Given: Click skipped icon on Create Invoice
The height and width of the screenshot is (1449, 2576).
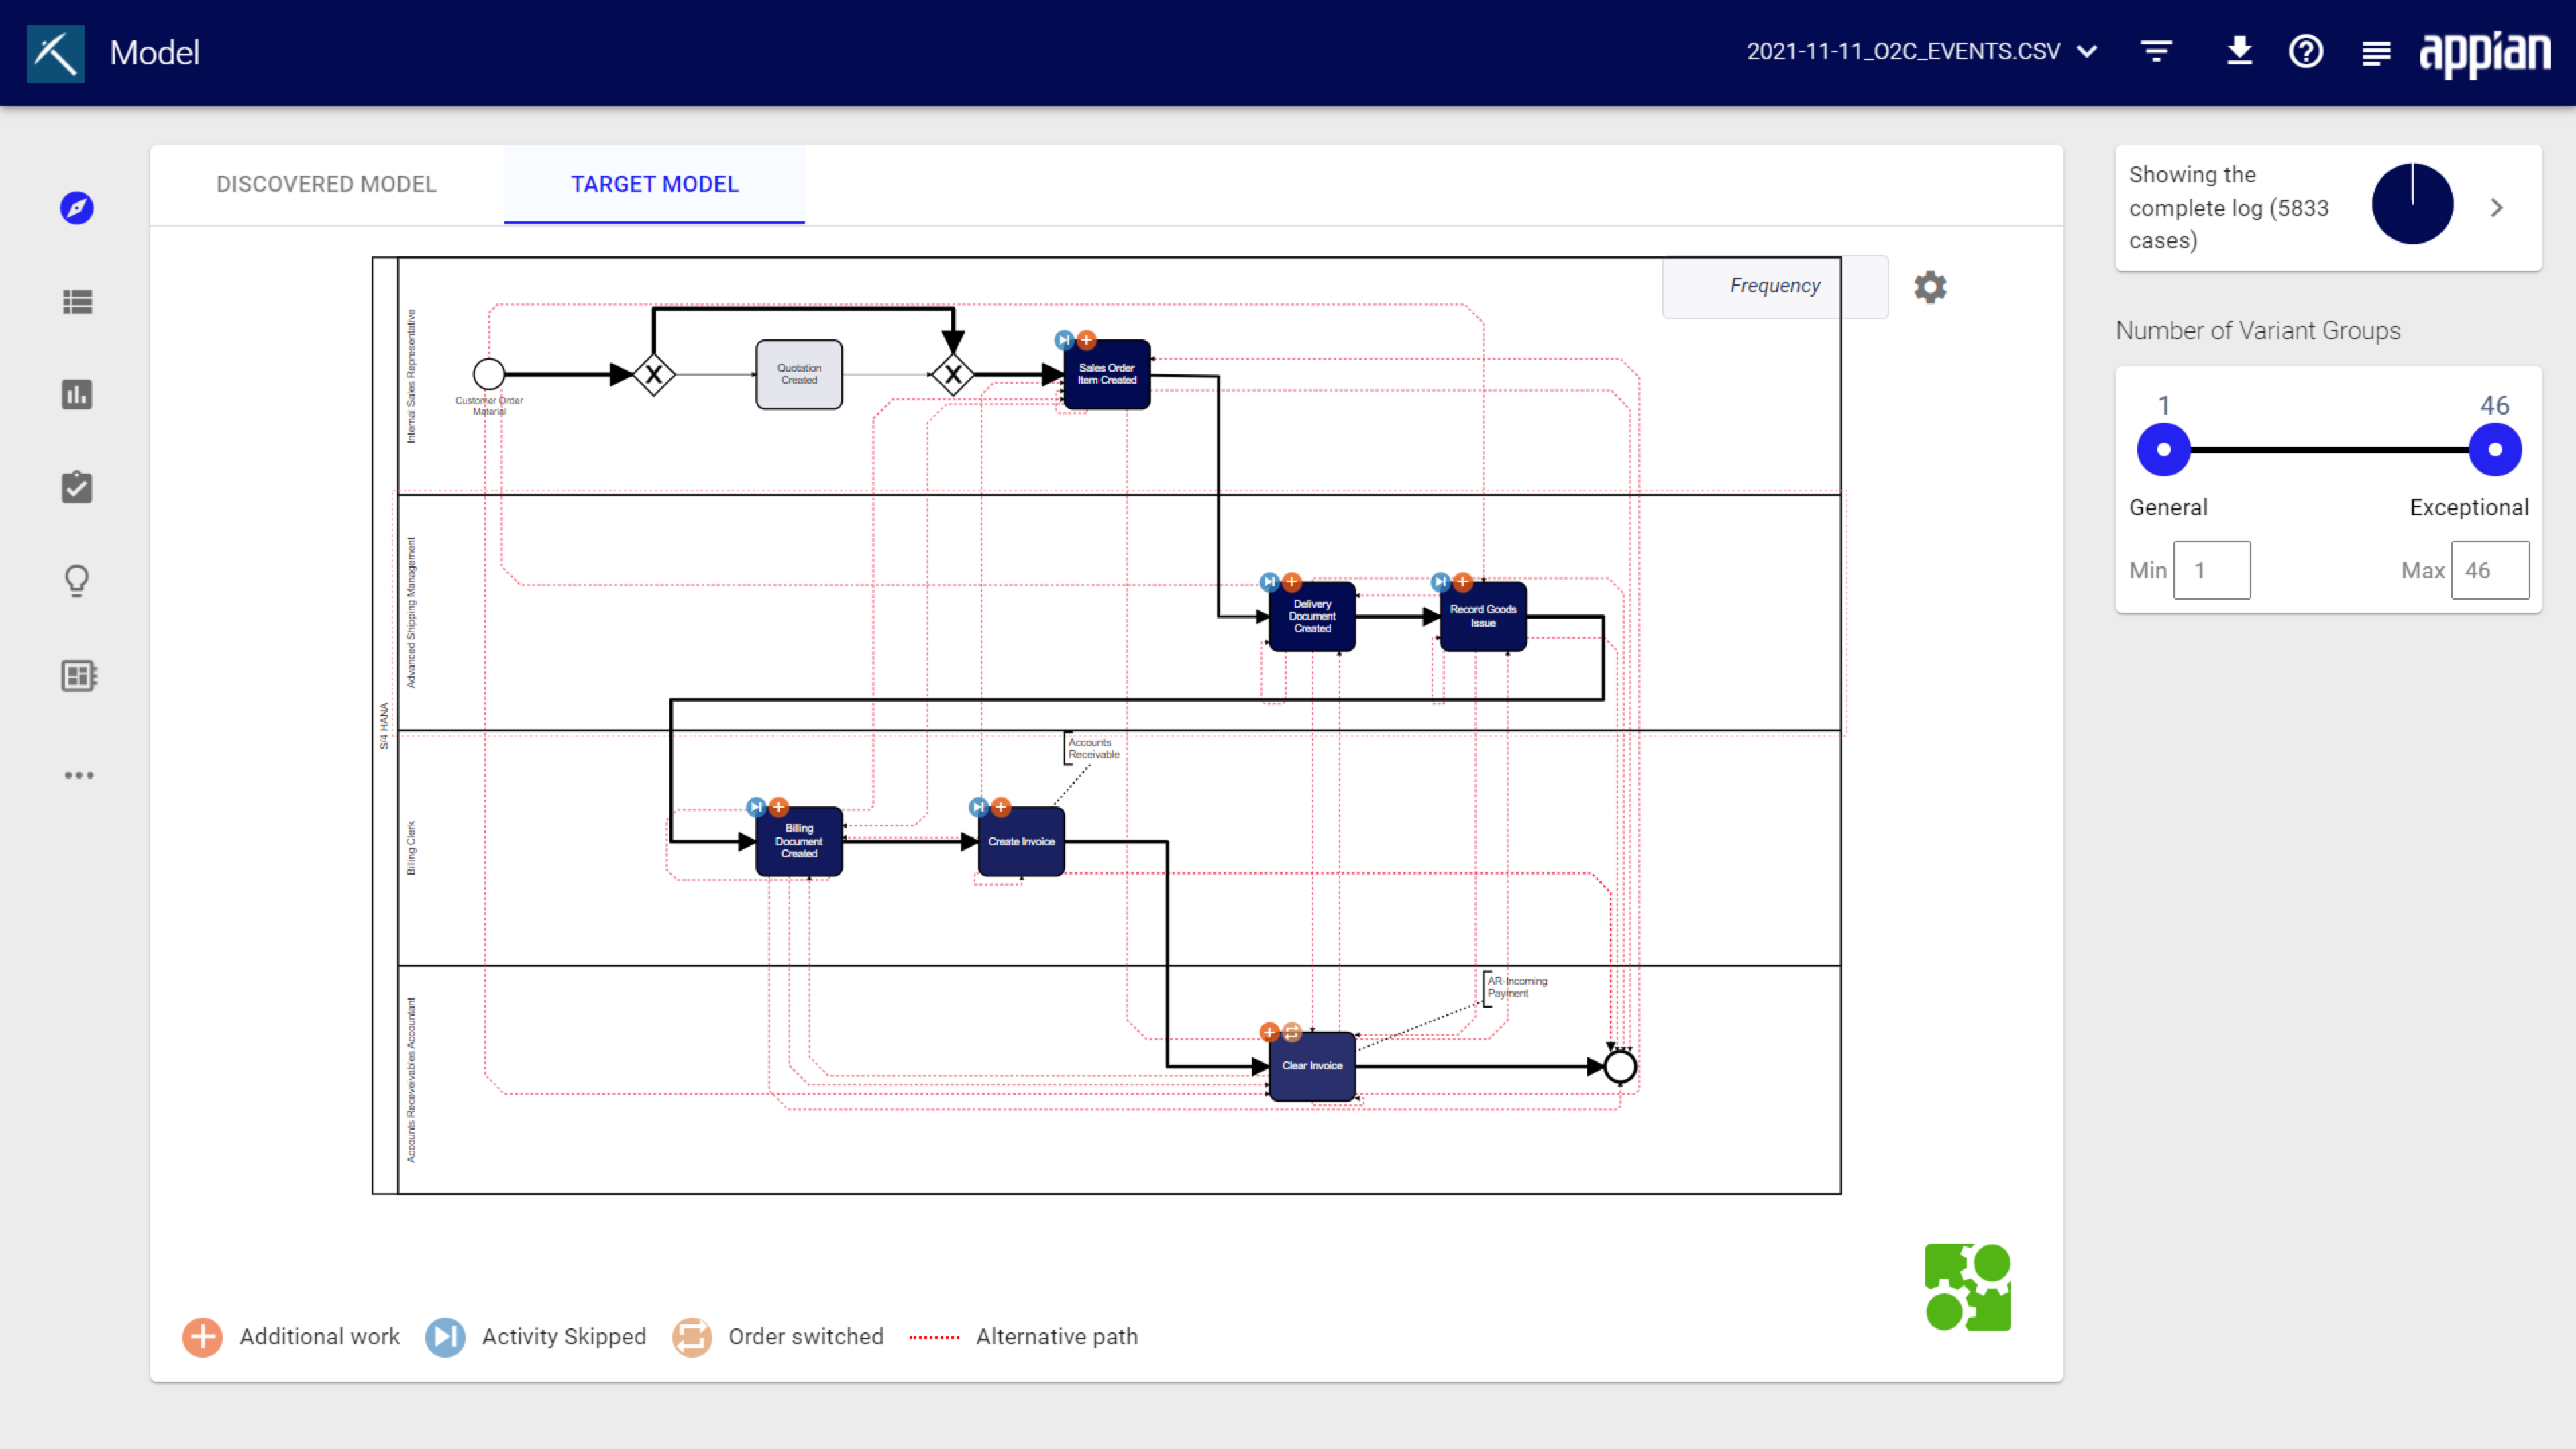Looking at the screenshot, I should tap(979, 807).
